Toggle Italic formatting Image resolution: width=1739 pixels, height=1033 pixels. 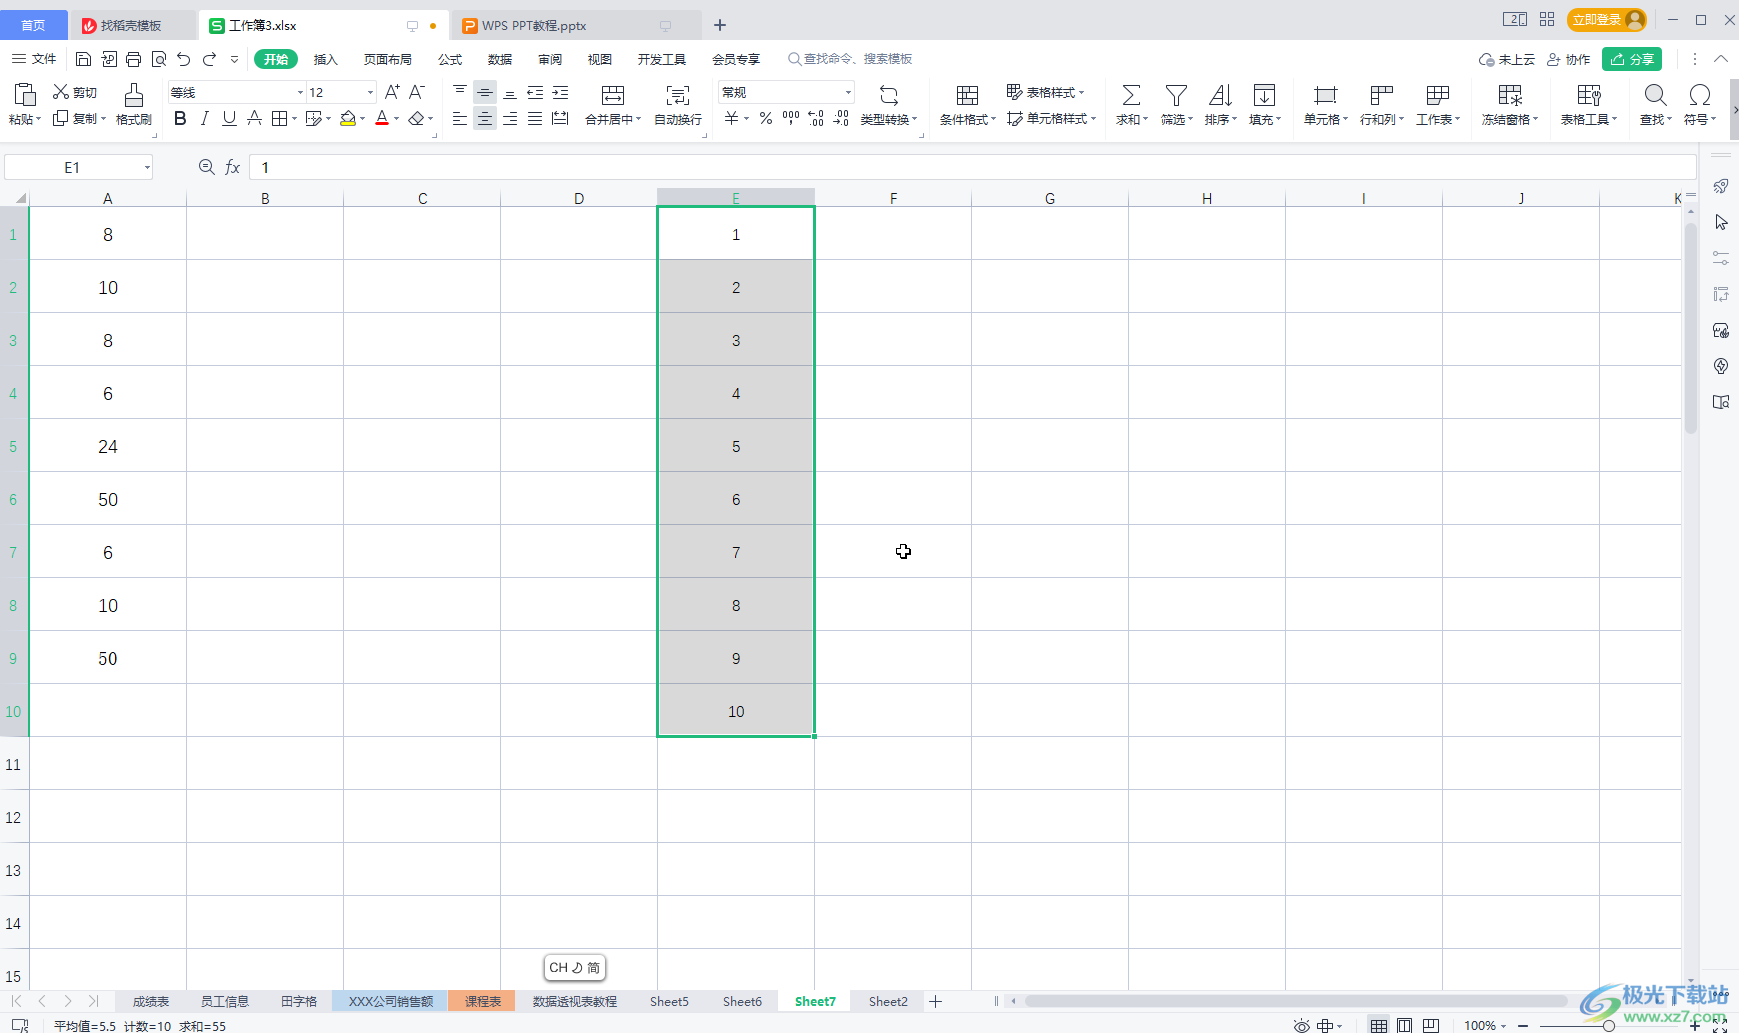click(205, 119)
